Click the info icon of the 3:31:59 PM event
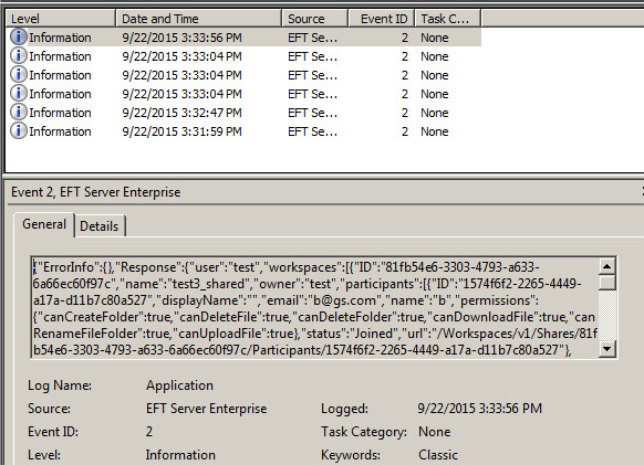The height and width of the screenshot is (465, 644). (x=19, y=131)
